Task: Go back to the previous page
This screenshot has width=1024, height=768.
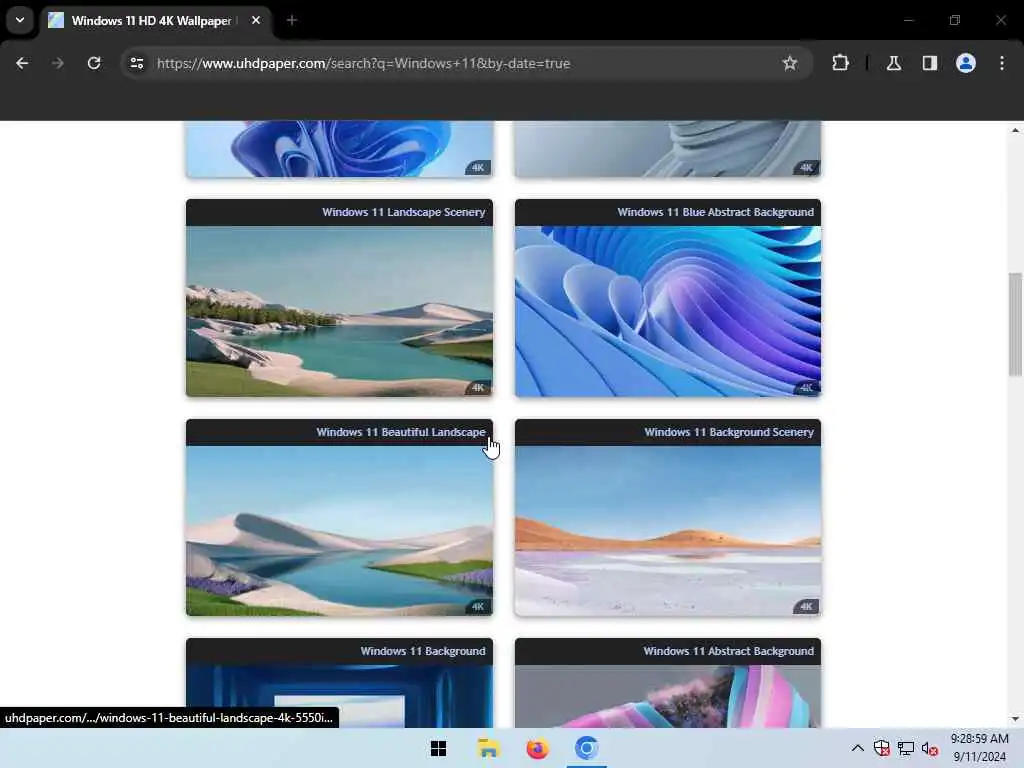Action: pos(22,63)
